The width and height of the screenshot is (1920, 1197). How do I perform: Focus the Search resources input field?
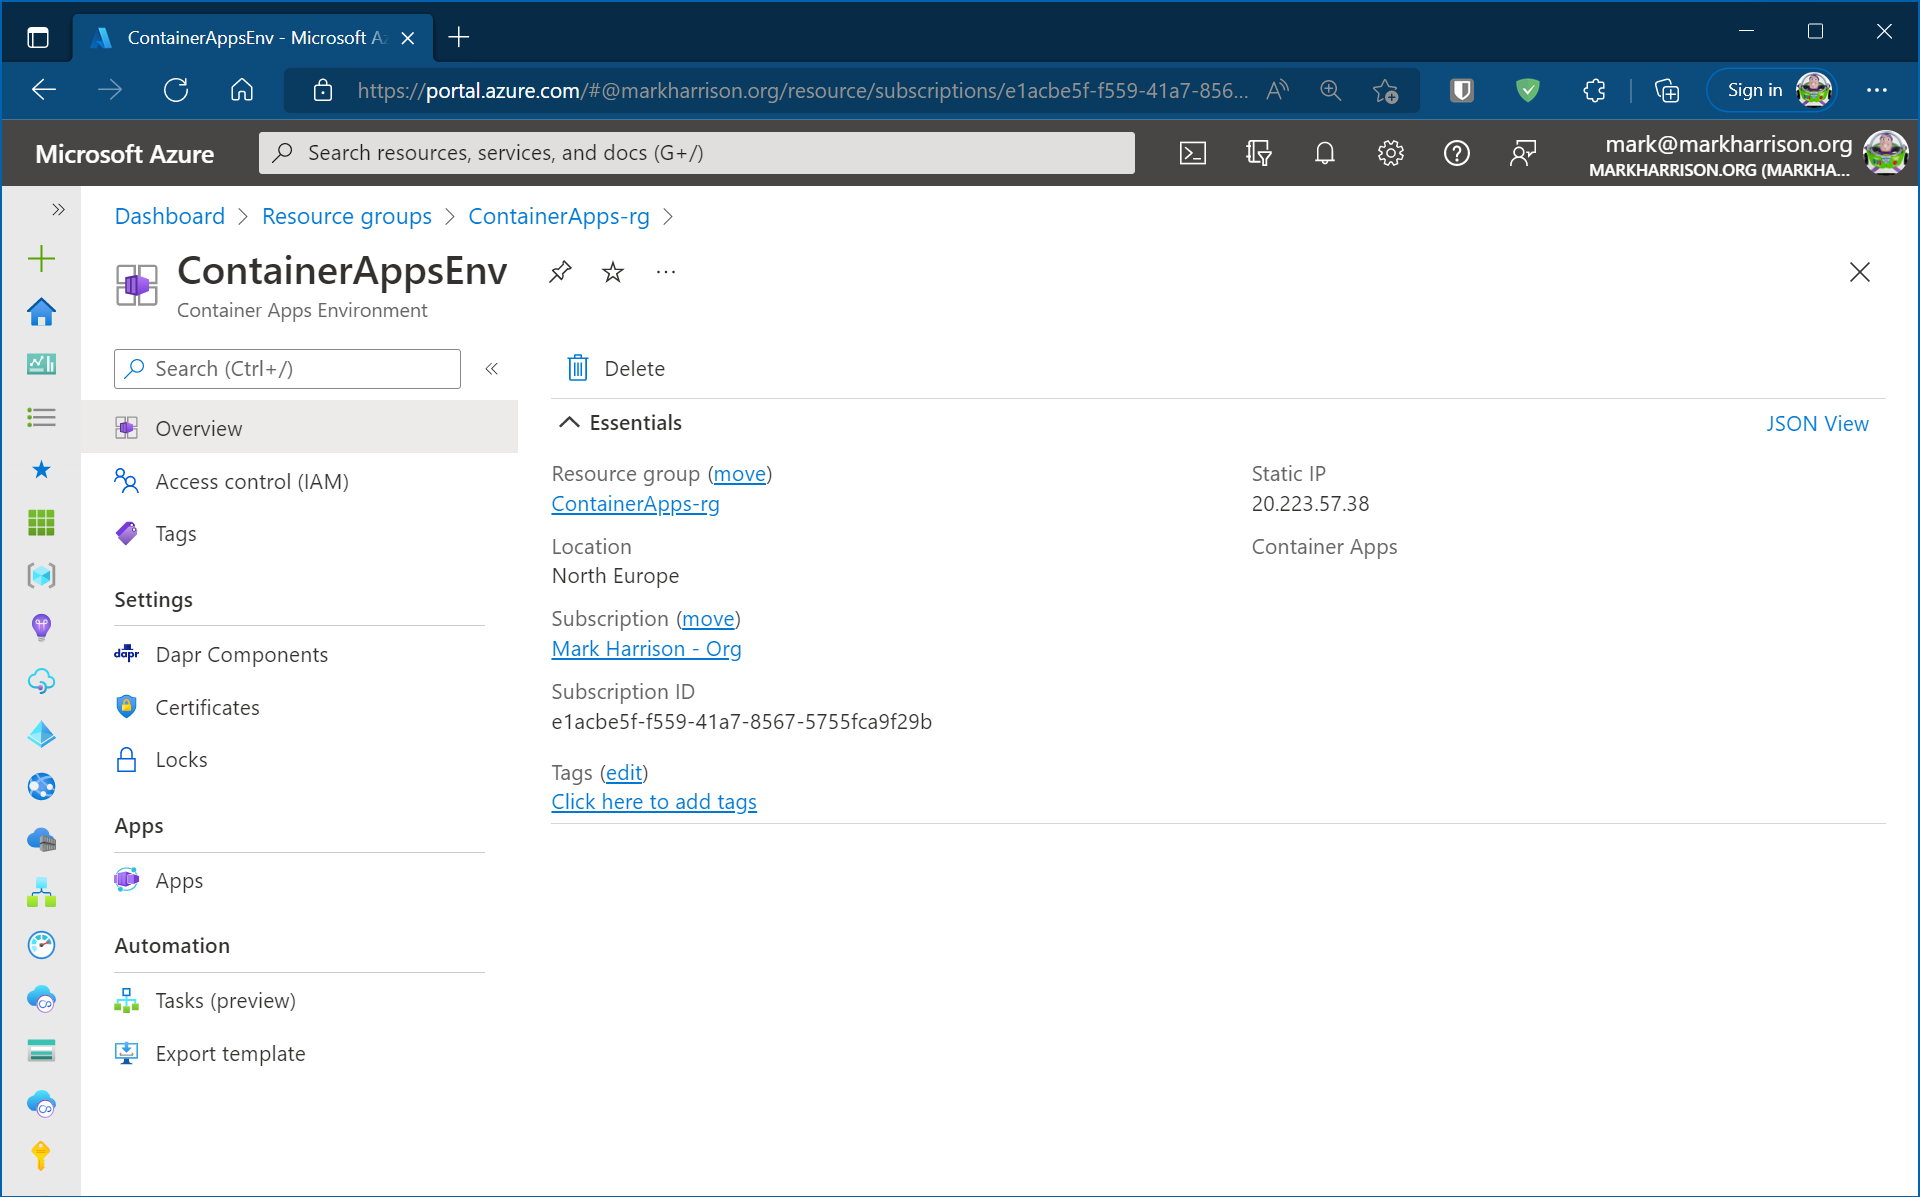tap(696, 153)
